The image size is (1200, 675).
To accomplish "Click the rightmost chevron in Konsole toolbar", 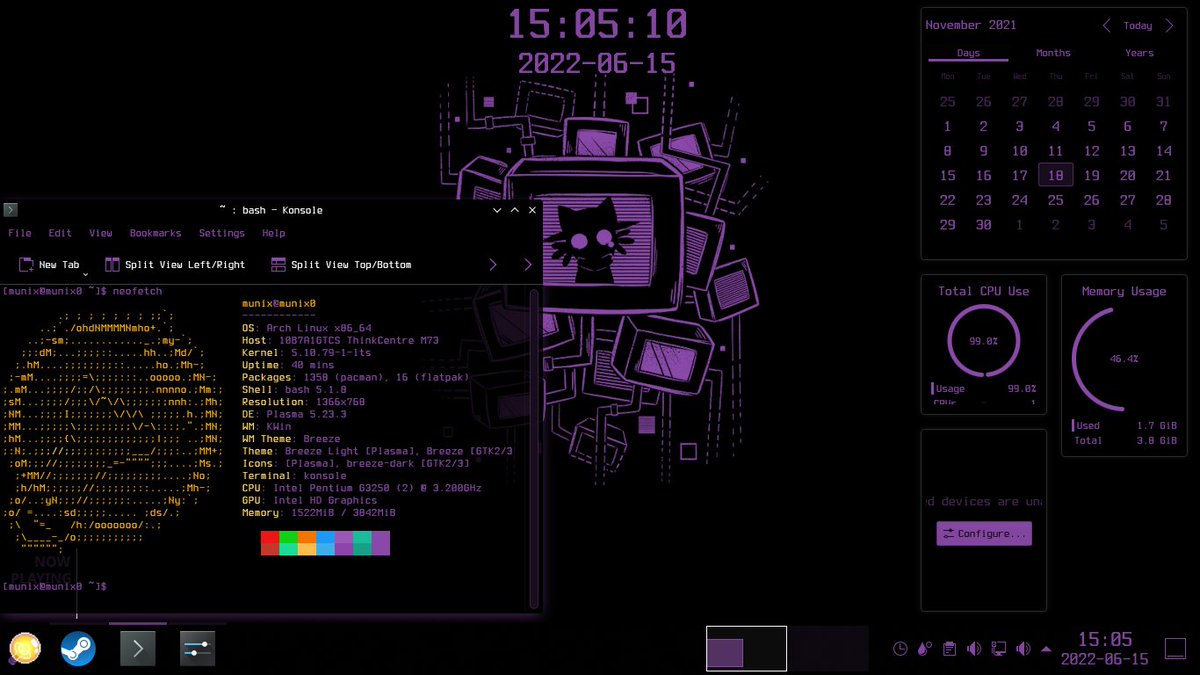I will click(528, 265).
